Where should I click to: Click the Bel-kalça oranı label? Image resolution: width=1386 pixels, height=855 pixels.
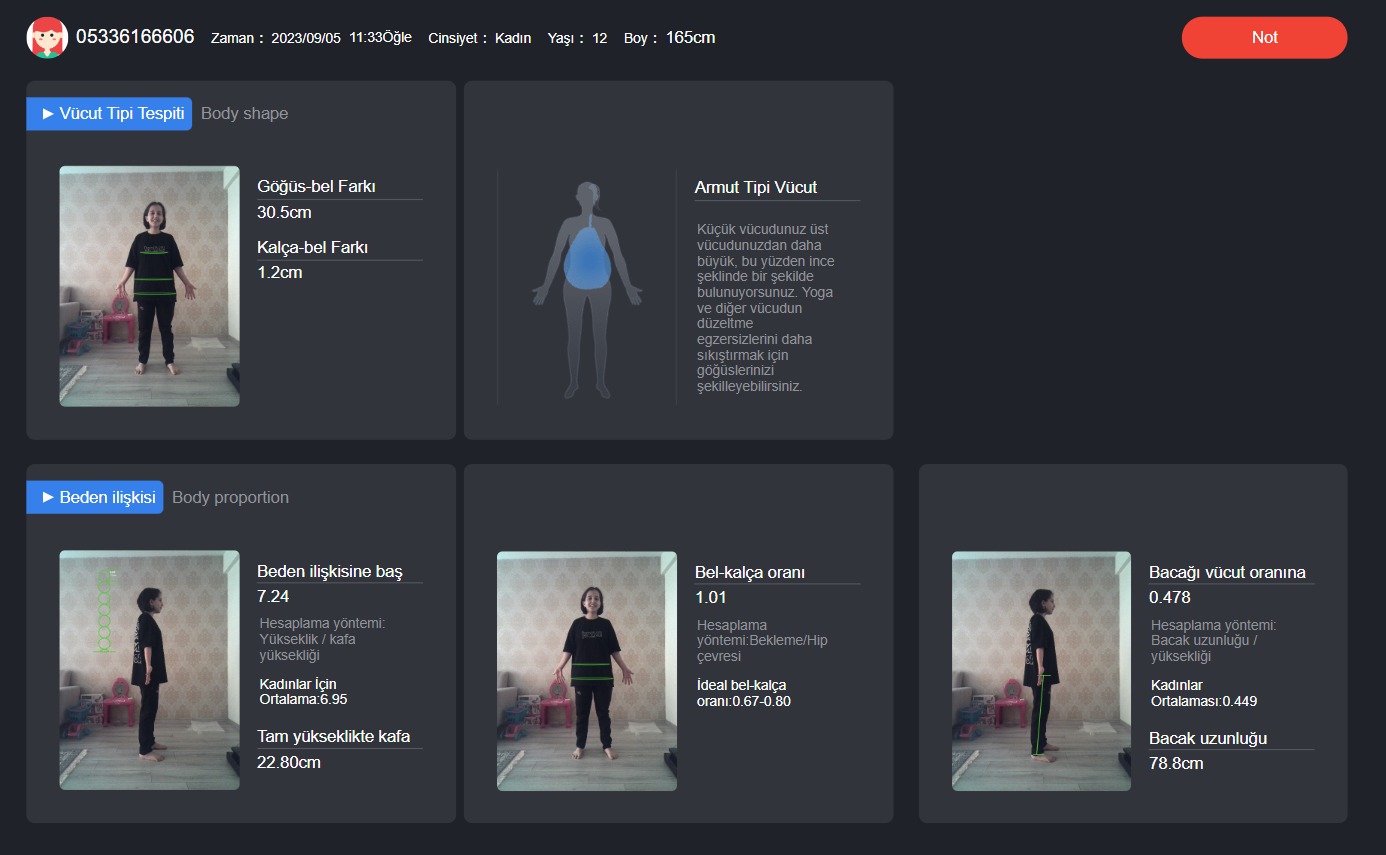[750, 573]
